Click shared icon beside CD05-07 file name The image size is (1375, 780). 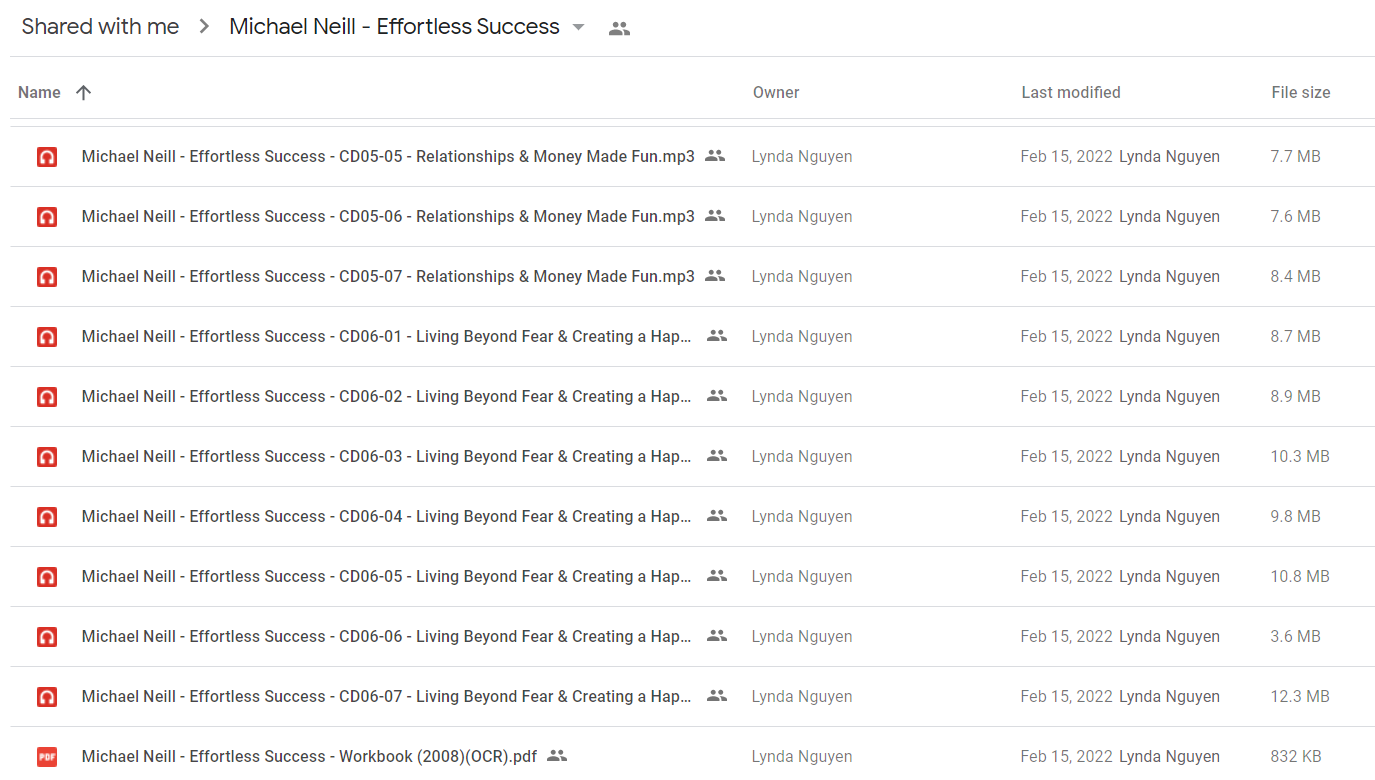715,276
